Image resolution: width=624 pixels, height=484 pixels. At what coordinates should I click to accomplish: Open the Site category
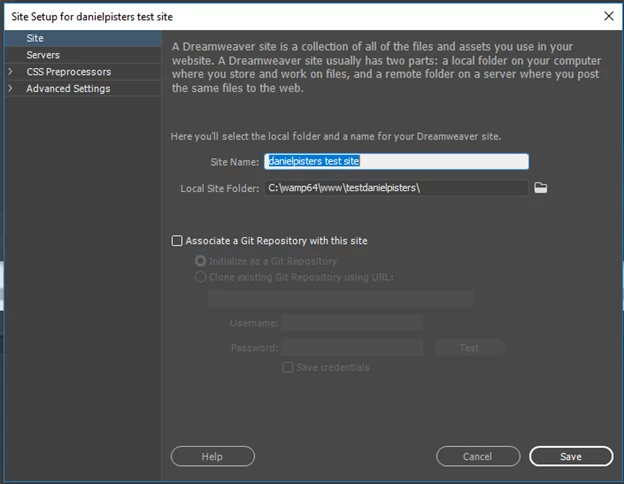pyautogui.click(x=82, y=38)
